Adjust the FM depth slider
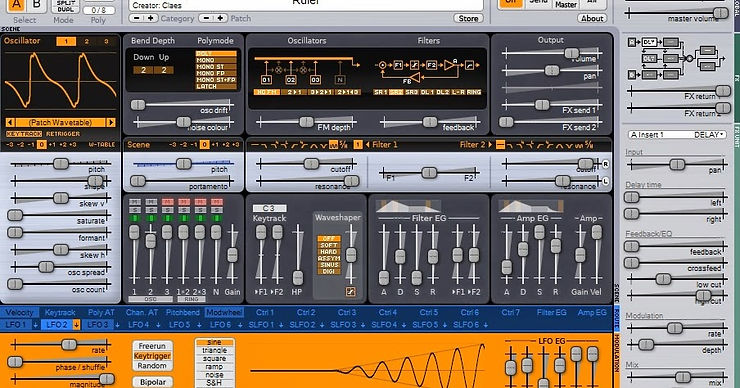The width and height of the screenshot is (740, 388). coord(306,122)
